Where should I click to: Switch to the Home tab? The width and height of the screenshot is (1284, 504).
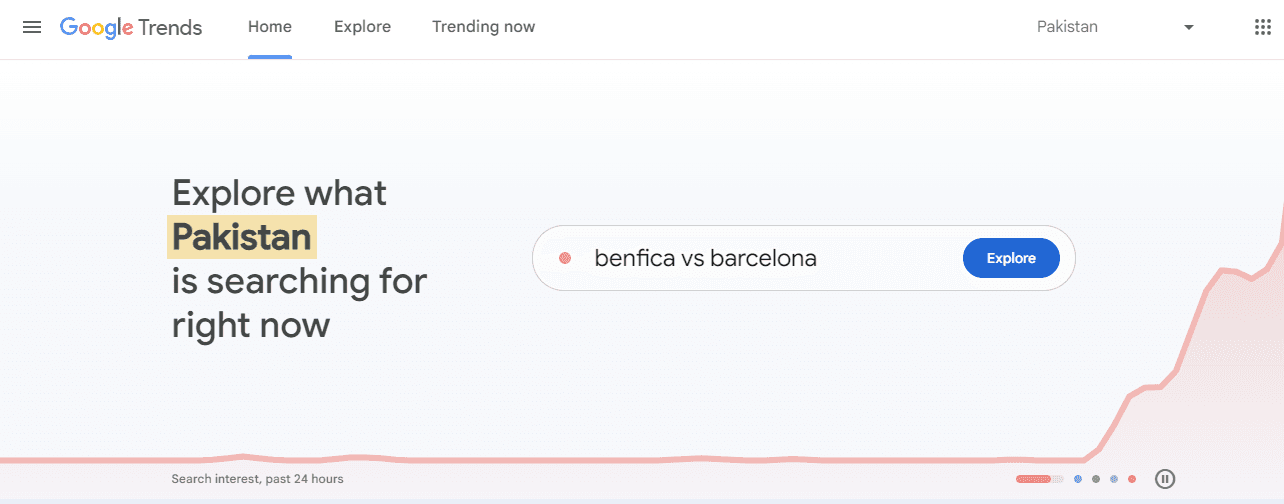point(270,27)
